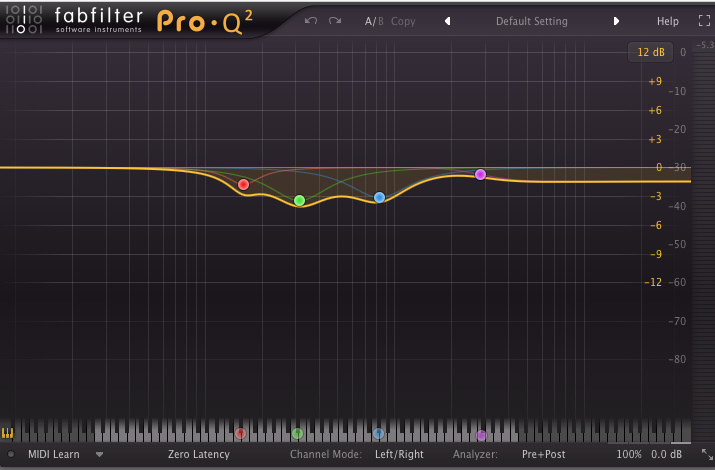The height and width of the screenshot is (470, 715).
Task: Select the green EQ band node
Action: click(x=299, y=201)
